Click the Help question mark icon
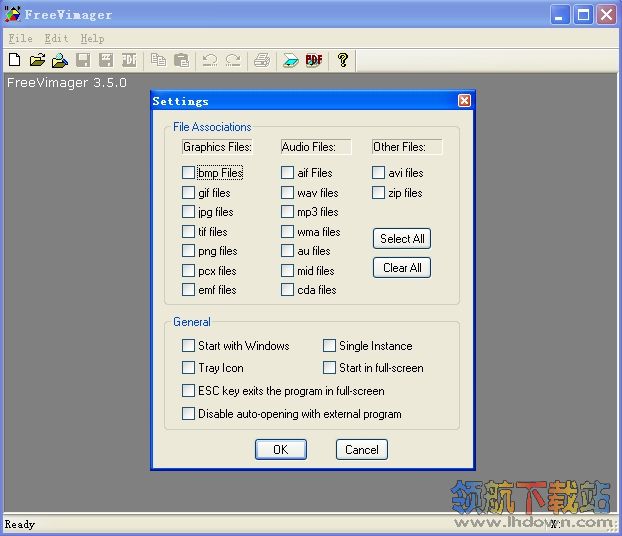This screenshot has width=622, height=536. tap(343, 60)
